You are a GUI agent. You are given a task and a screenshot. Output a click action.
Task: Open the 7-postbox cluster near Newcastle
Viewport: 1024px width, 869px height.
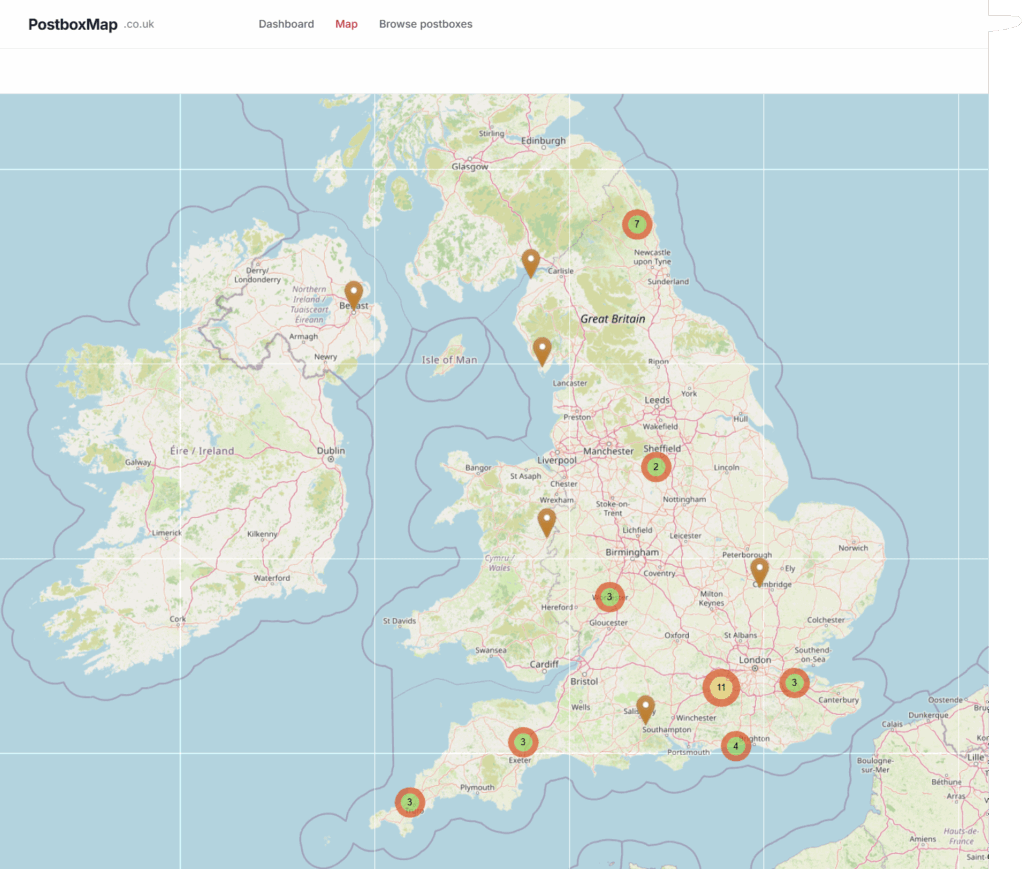pyautogui.click(x=637, y=225)
